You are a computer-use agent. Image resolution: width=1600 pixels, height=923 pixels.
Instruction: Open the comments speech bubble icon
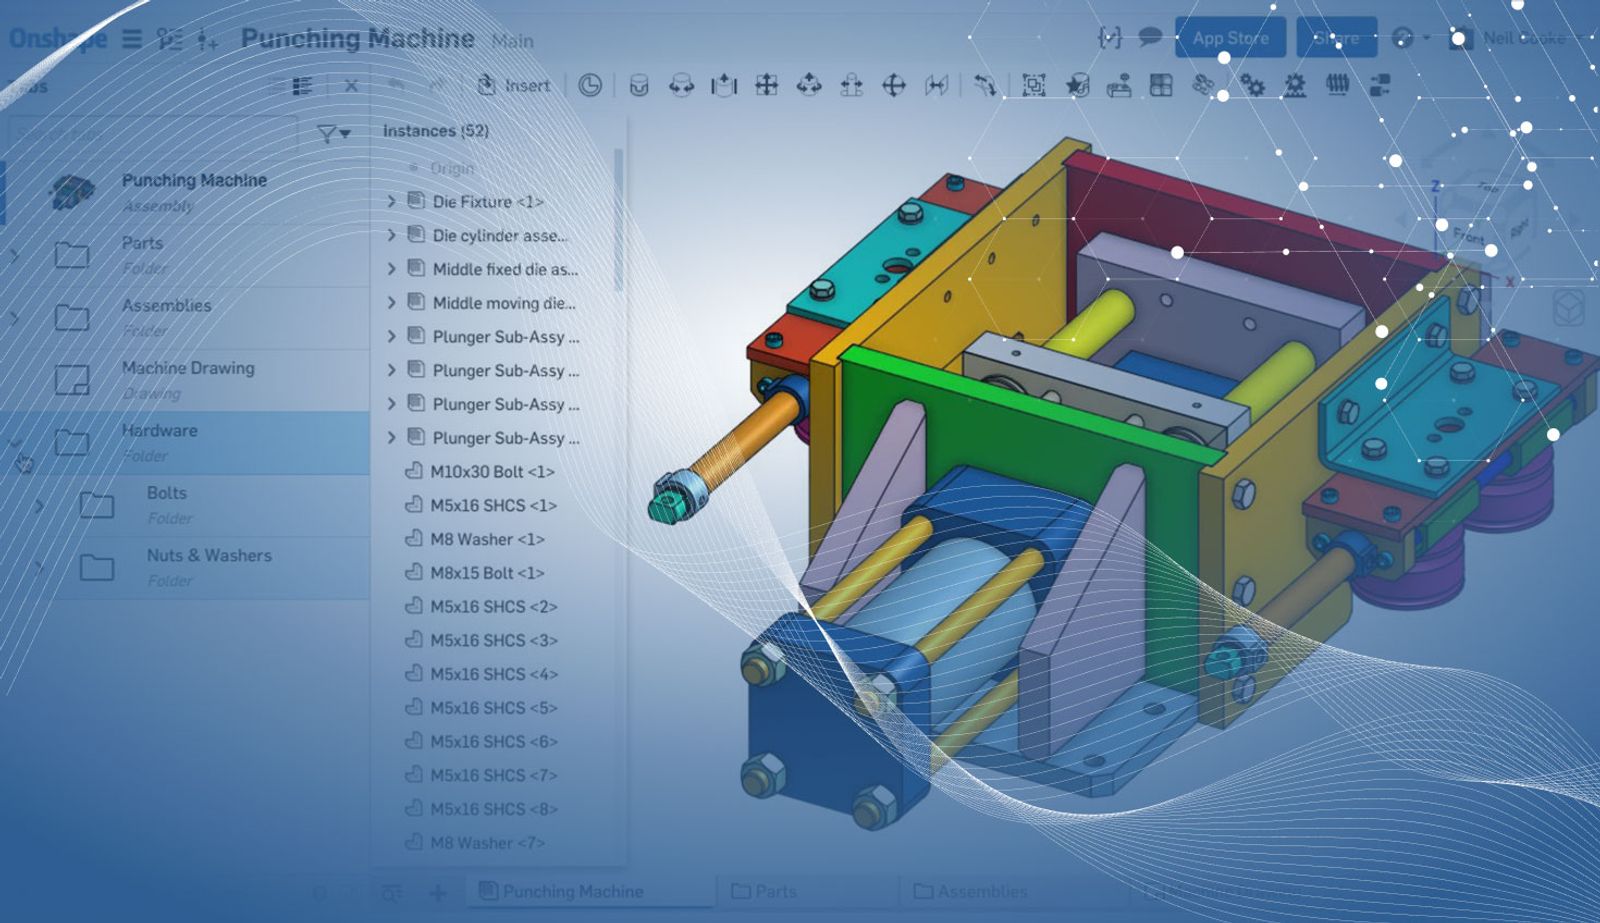(1150, 38)
